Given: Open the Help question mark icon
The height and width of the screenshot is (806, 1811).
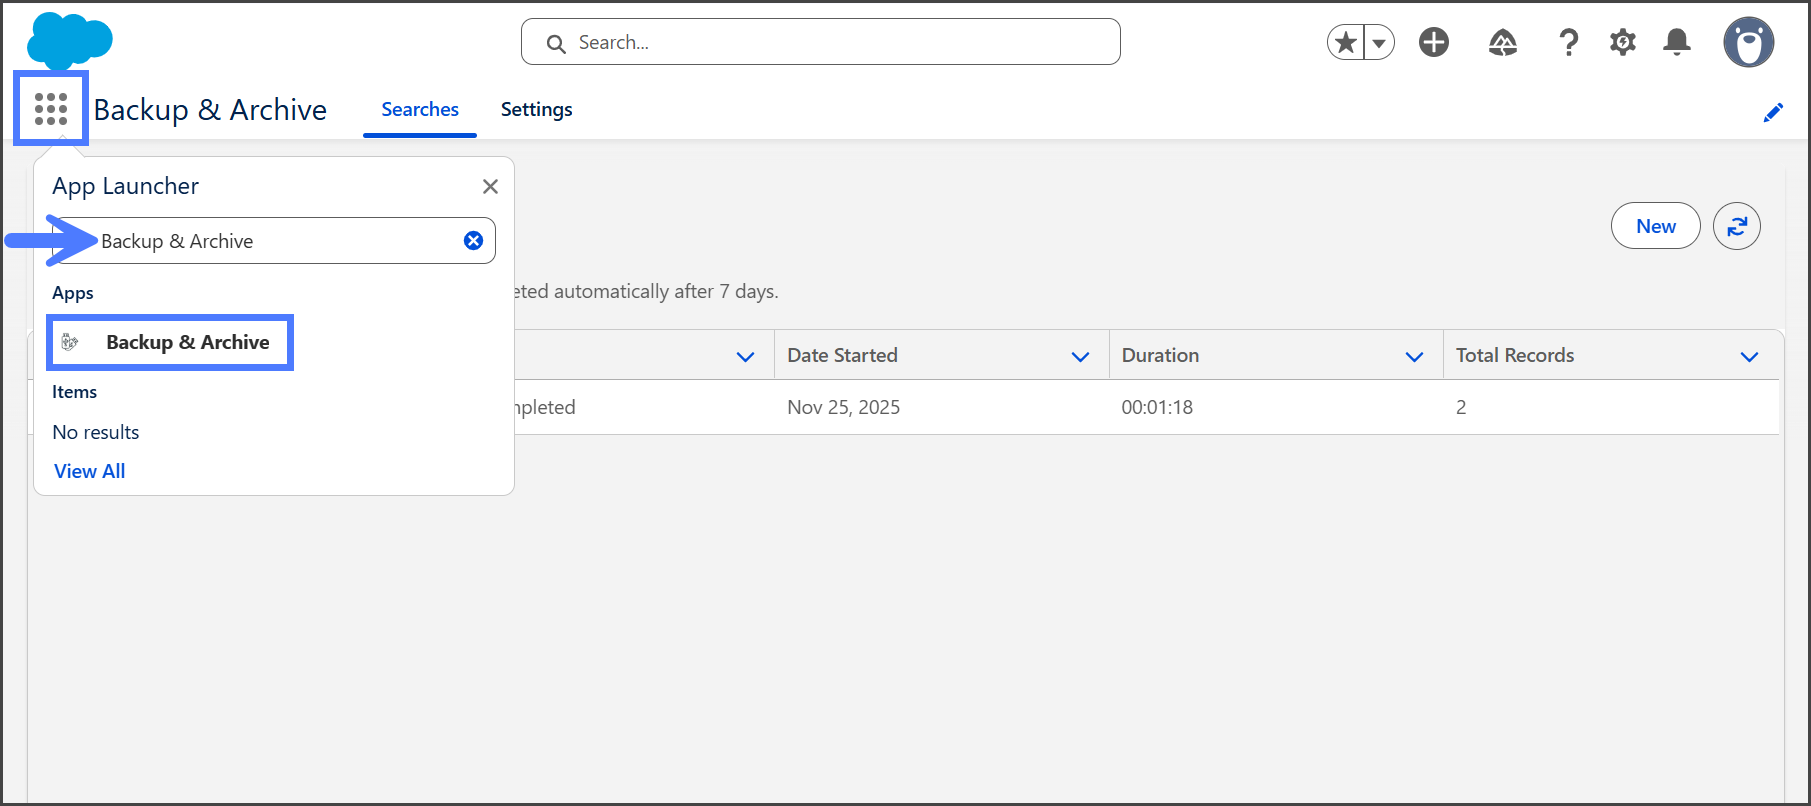Looking at the screenshot, I should (x=1568, y=42).
